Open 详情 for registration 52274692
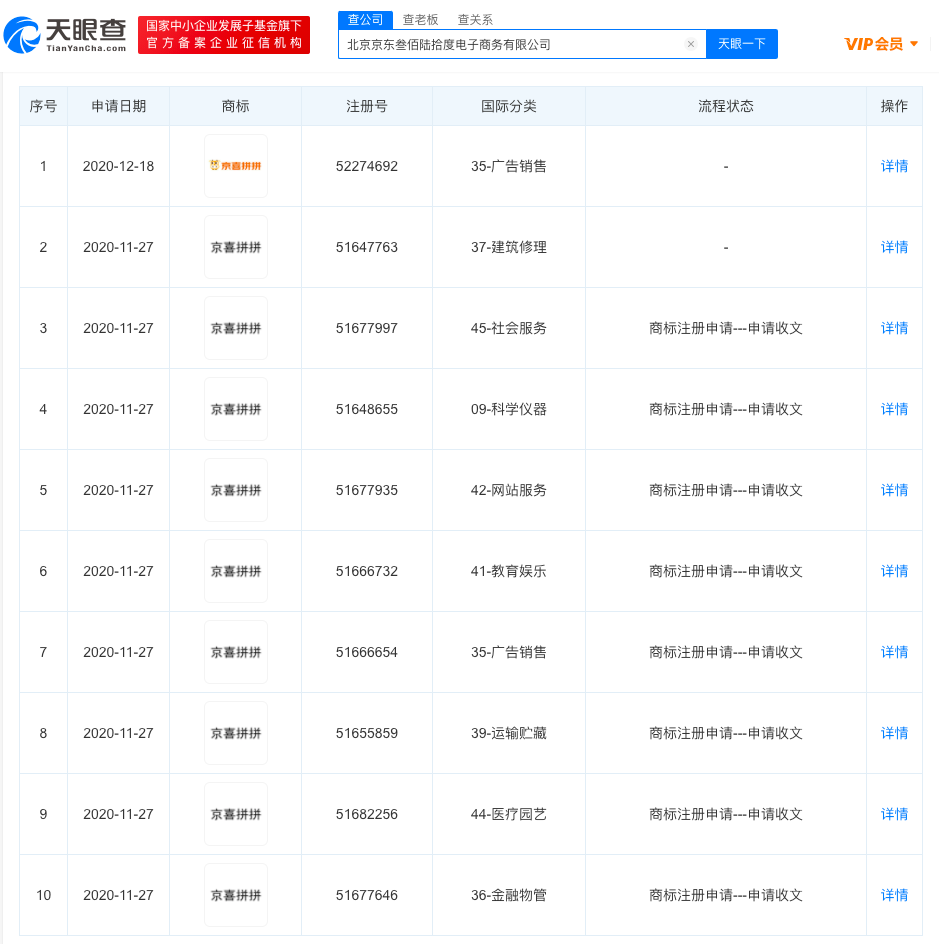Image resolution: width=939 pixels, height=944 pixels. coord(894,166)
